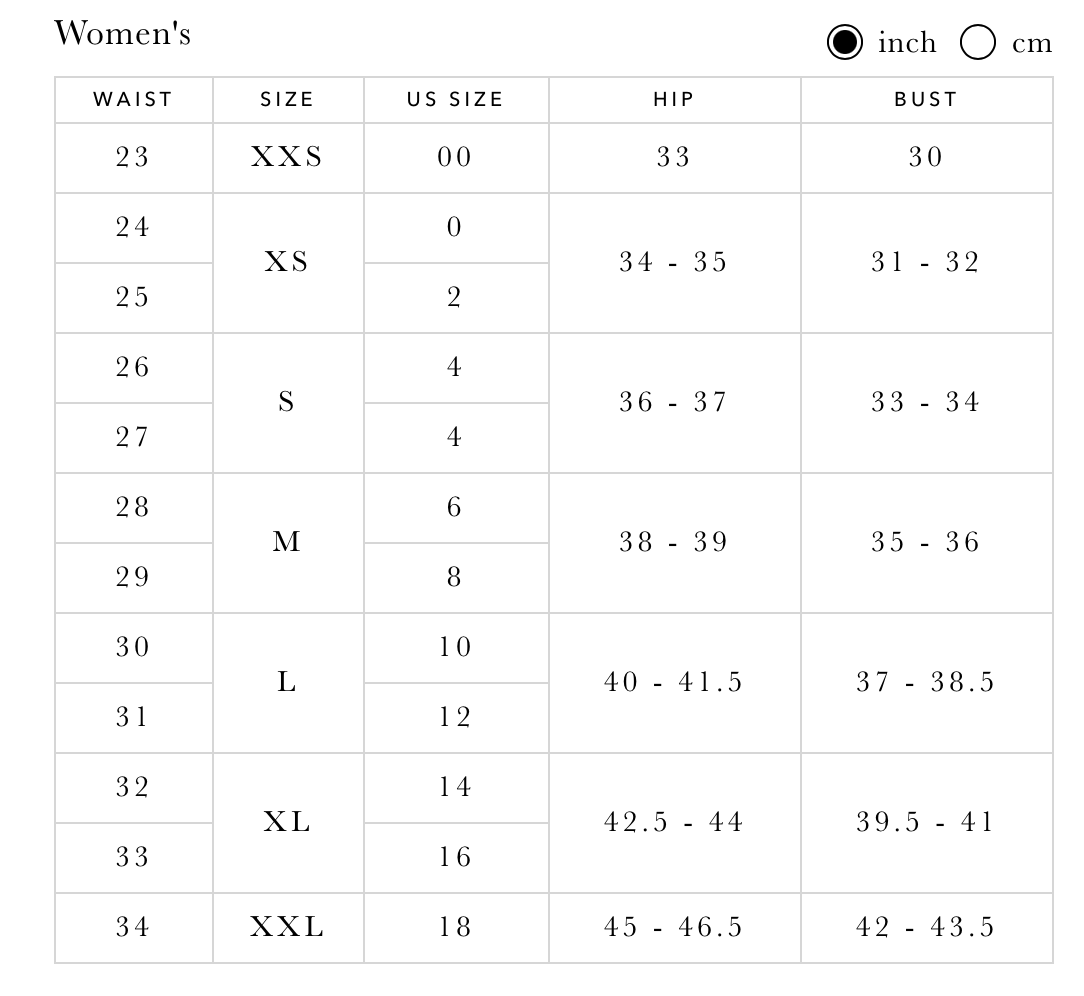Click the cm unit label
Viewport: 1084px width, 996px height.
coord(1031,44)
